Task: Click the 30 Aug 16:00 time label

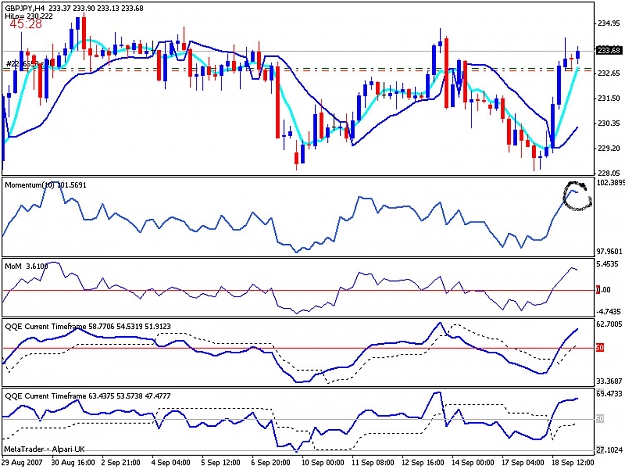Action: (x=73, y=463)
